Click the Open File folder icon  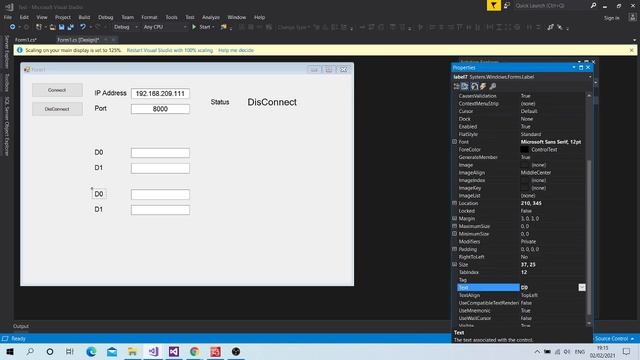pos(52,27)
